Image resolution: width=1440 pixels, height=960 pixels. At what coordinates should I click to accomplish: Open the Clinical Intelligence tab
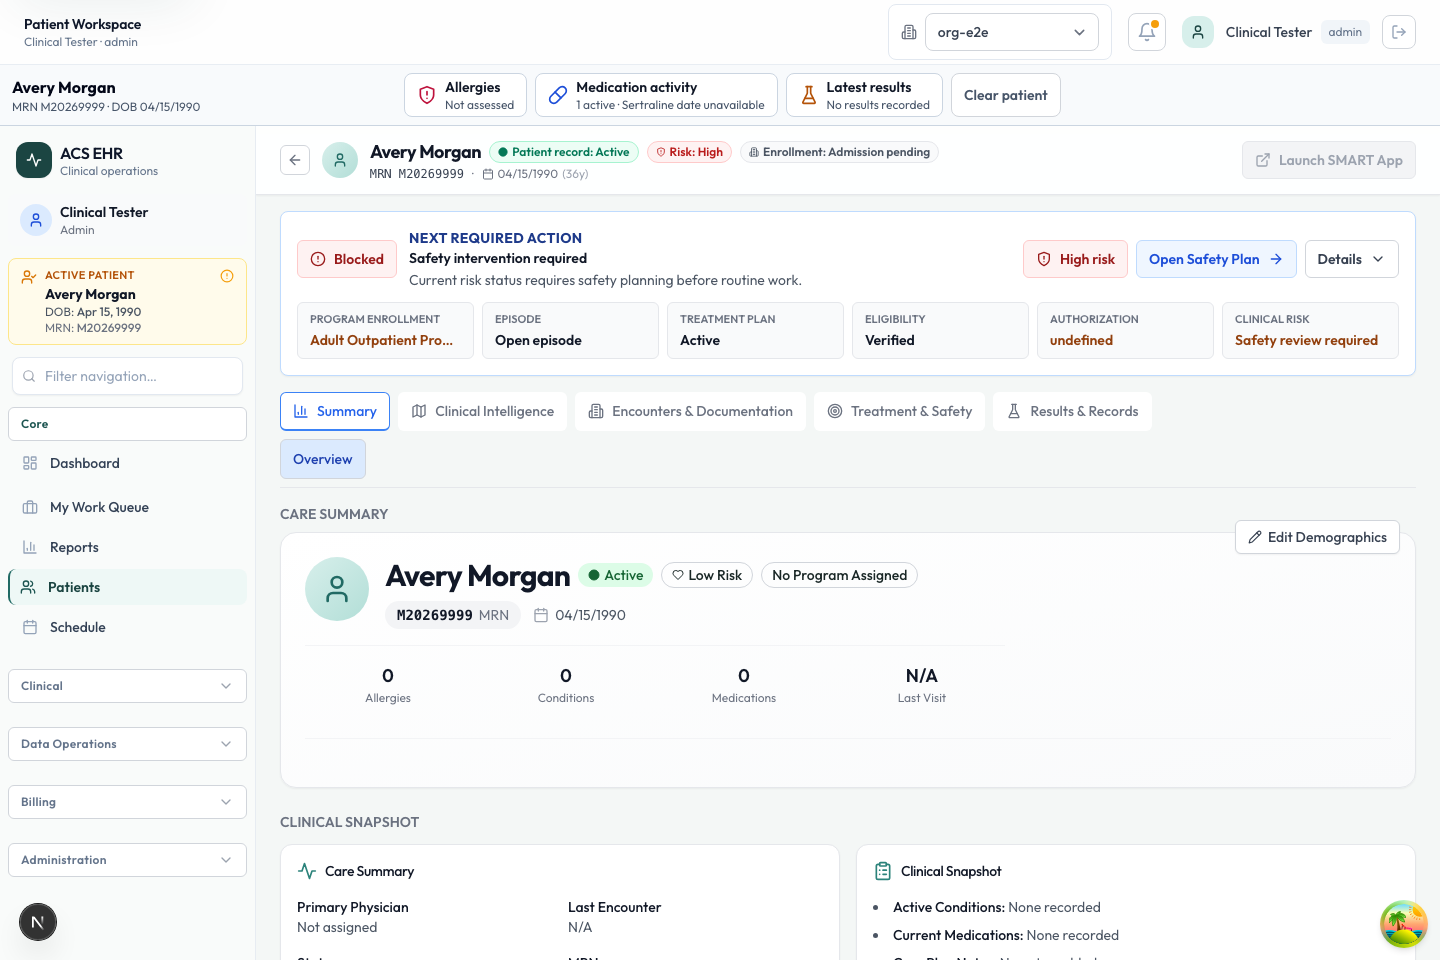coord(483,411)
